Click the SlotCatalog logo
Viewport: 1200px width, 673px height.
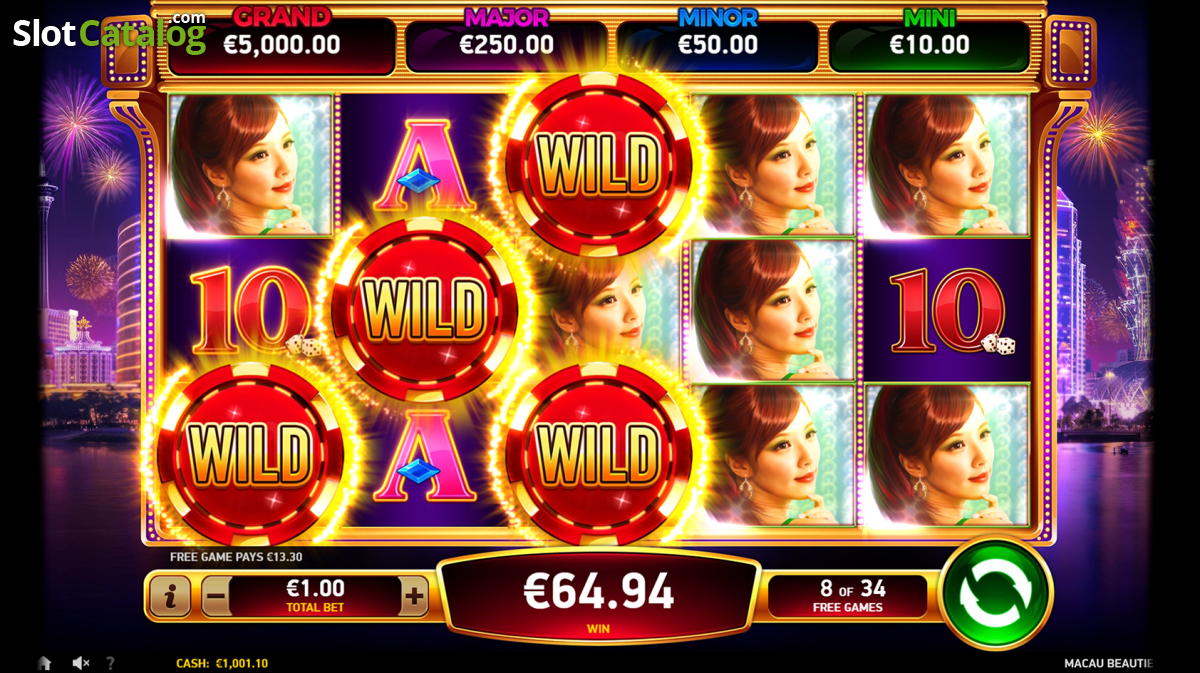click(x=109, y=33)
